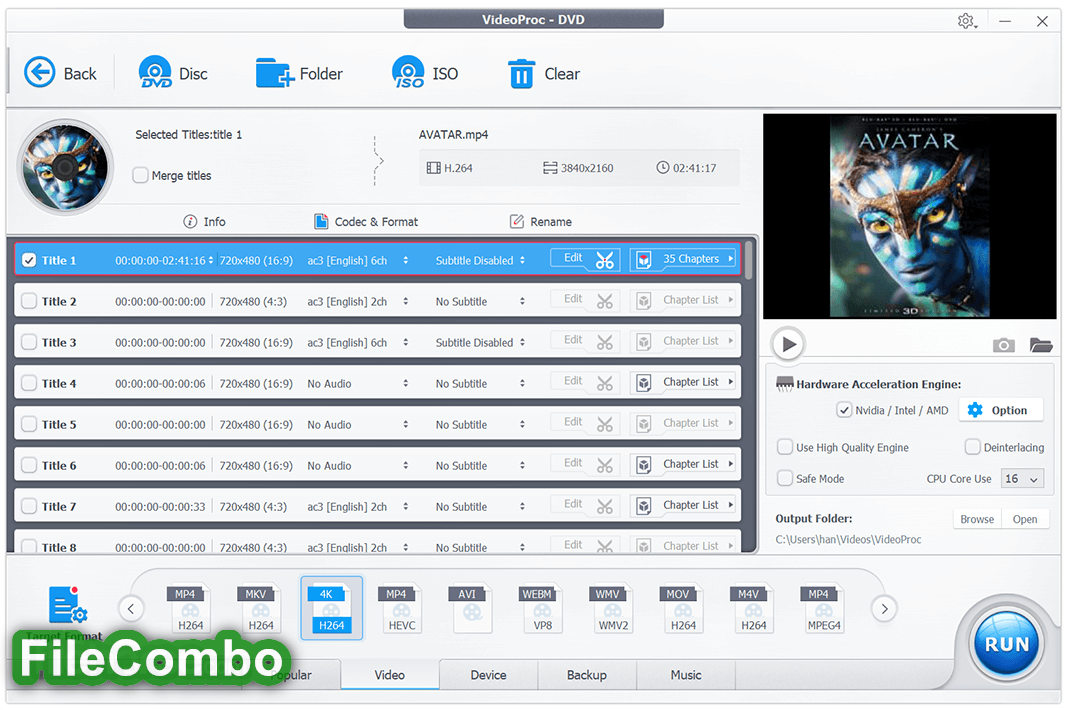Edit Title 1
The height and width of the screenshot is (710, 1067).
point(573,258)
